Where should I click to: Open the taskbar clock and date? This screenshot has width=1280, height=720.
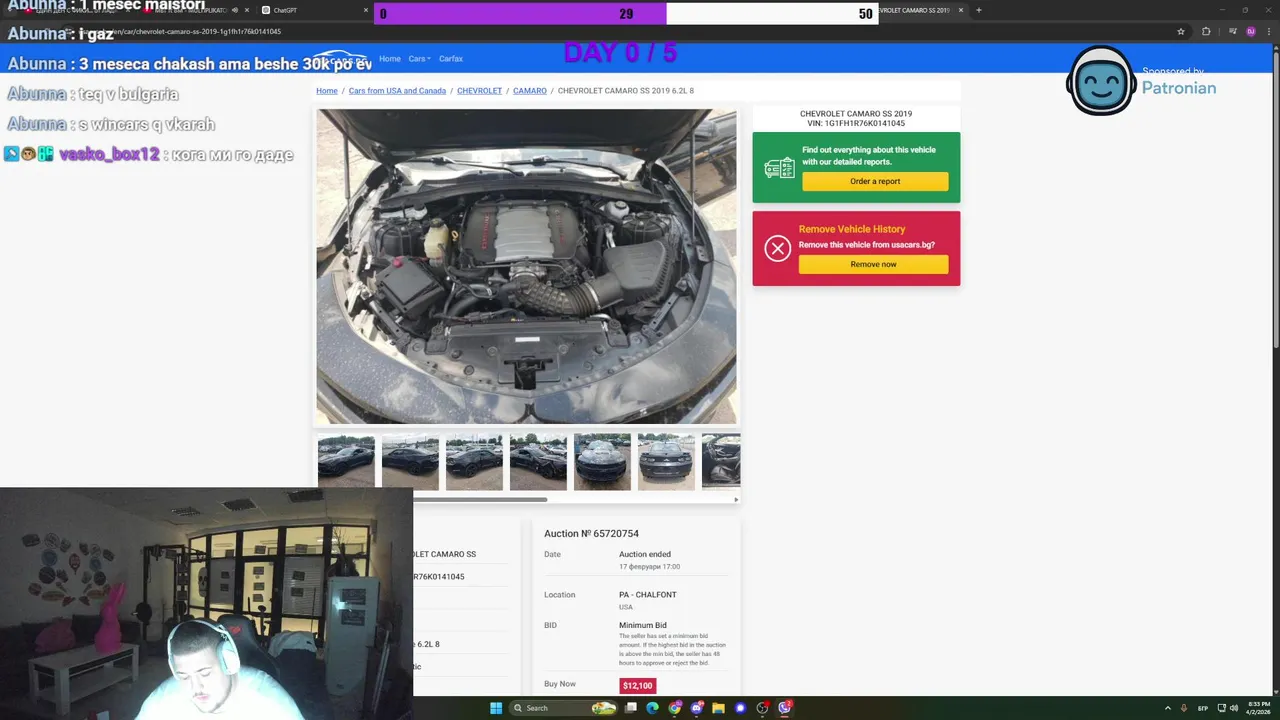pos(1258,708)
